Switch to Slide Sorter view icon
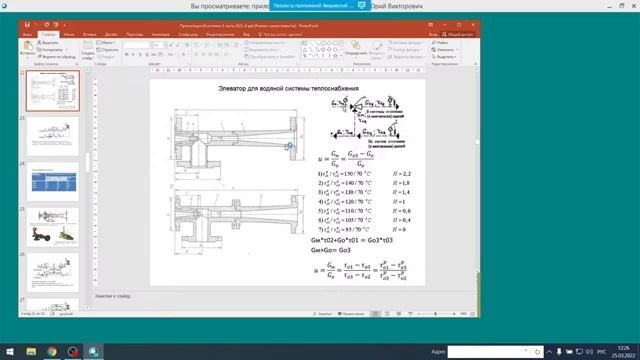Viewport: 640px width, 360px height. pos(387,314)
